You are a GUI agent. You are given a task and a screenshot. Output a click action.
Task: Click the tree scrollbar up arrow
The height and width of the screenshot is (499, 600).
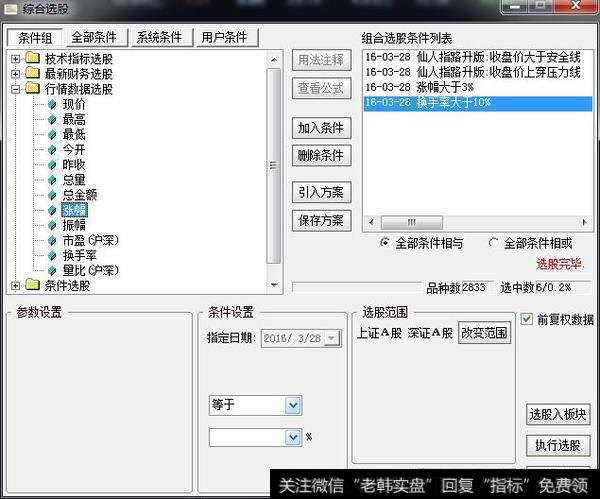point(274,59)
